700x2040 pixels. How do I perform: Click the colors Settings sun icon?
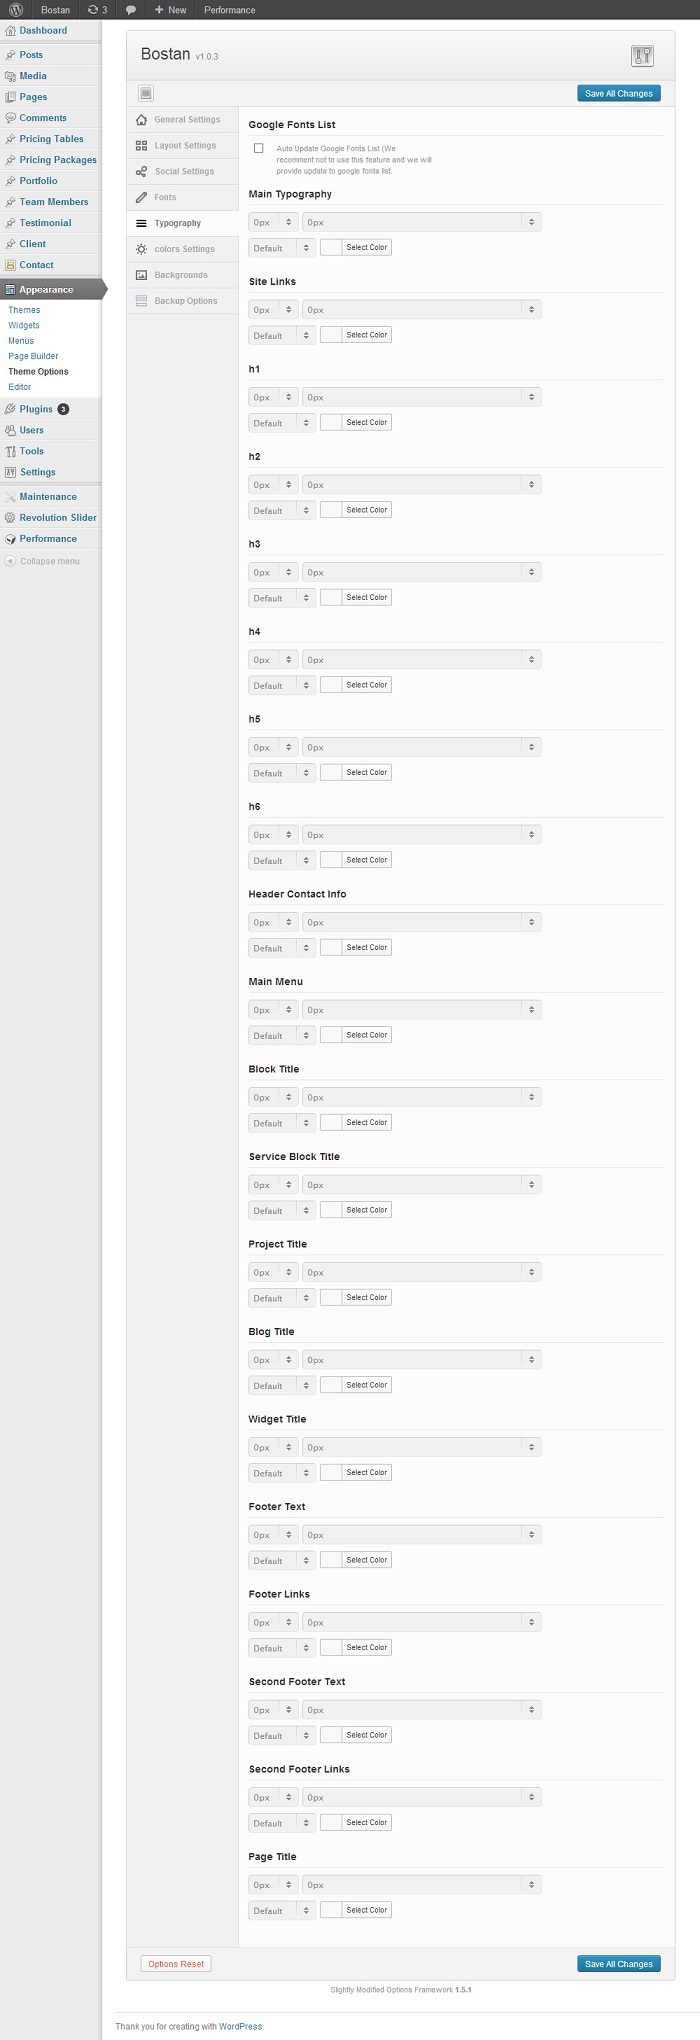tap(142, 250)
